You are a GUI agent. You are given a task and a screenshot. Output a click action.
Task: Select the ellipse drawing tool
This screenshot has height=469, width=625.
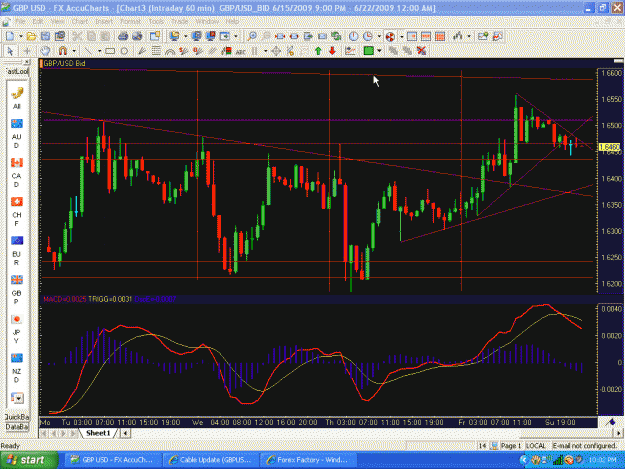click(x=124, y=51)
